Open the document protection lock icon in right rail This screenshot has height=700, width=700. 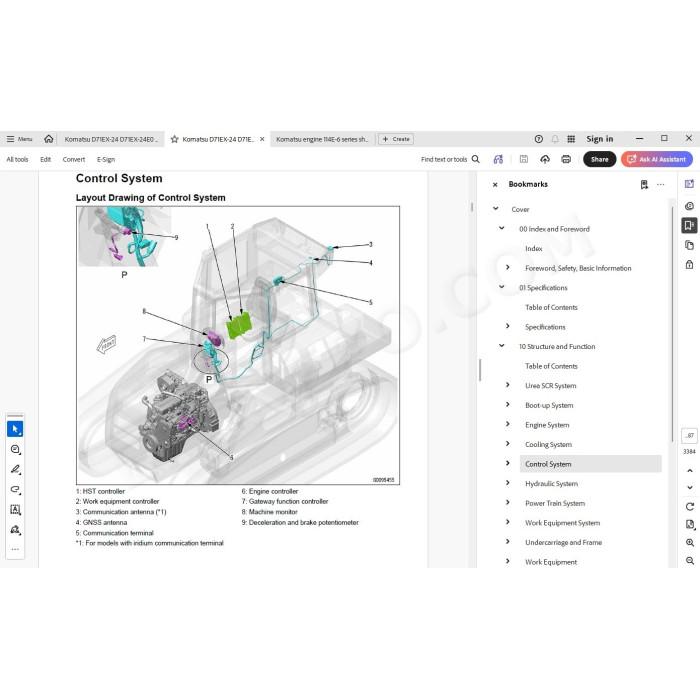pos(689,265)
